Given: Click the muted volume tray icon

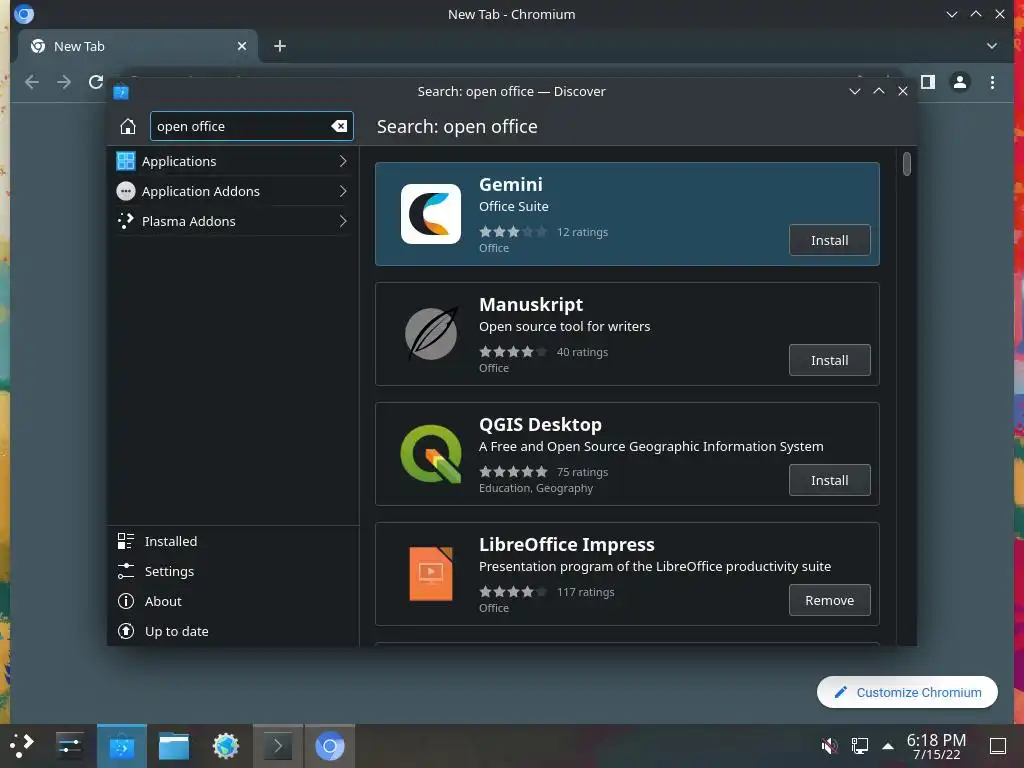Looking at the screenshot, I should pyautogui.click(x=829, y=745).
